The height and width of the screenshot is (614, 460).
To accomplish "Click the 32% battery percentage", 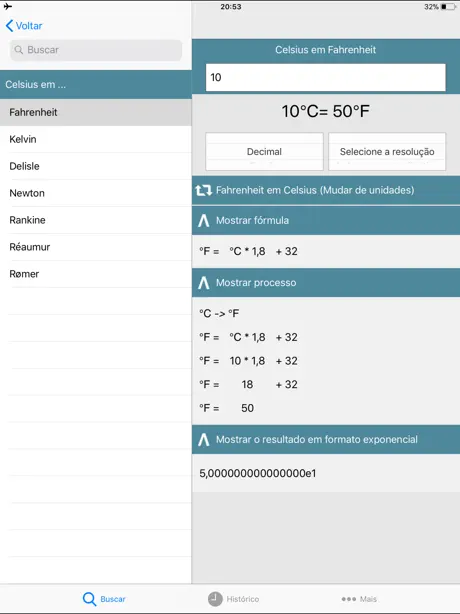I will pos(431,7).
